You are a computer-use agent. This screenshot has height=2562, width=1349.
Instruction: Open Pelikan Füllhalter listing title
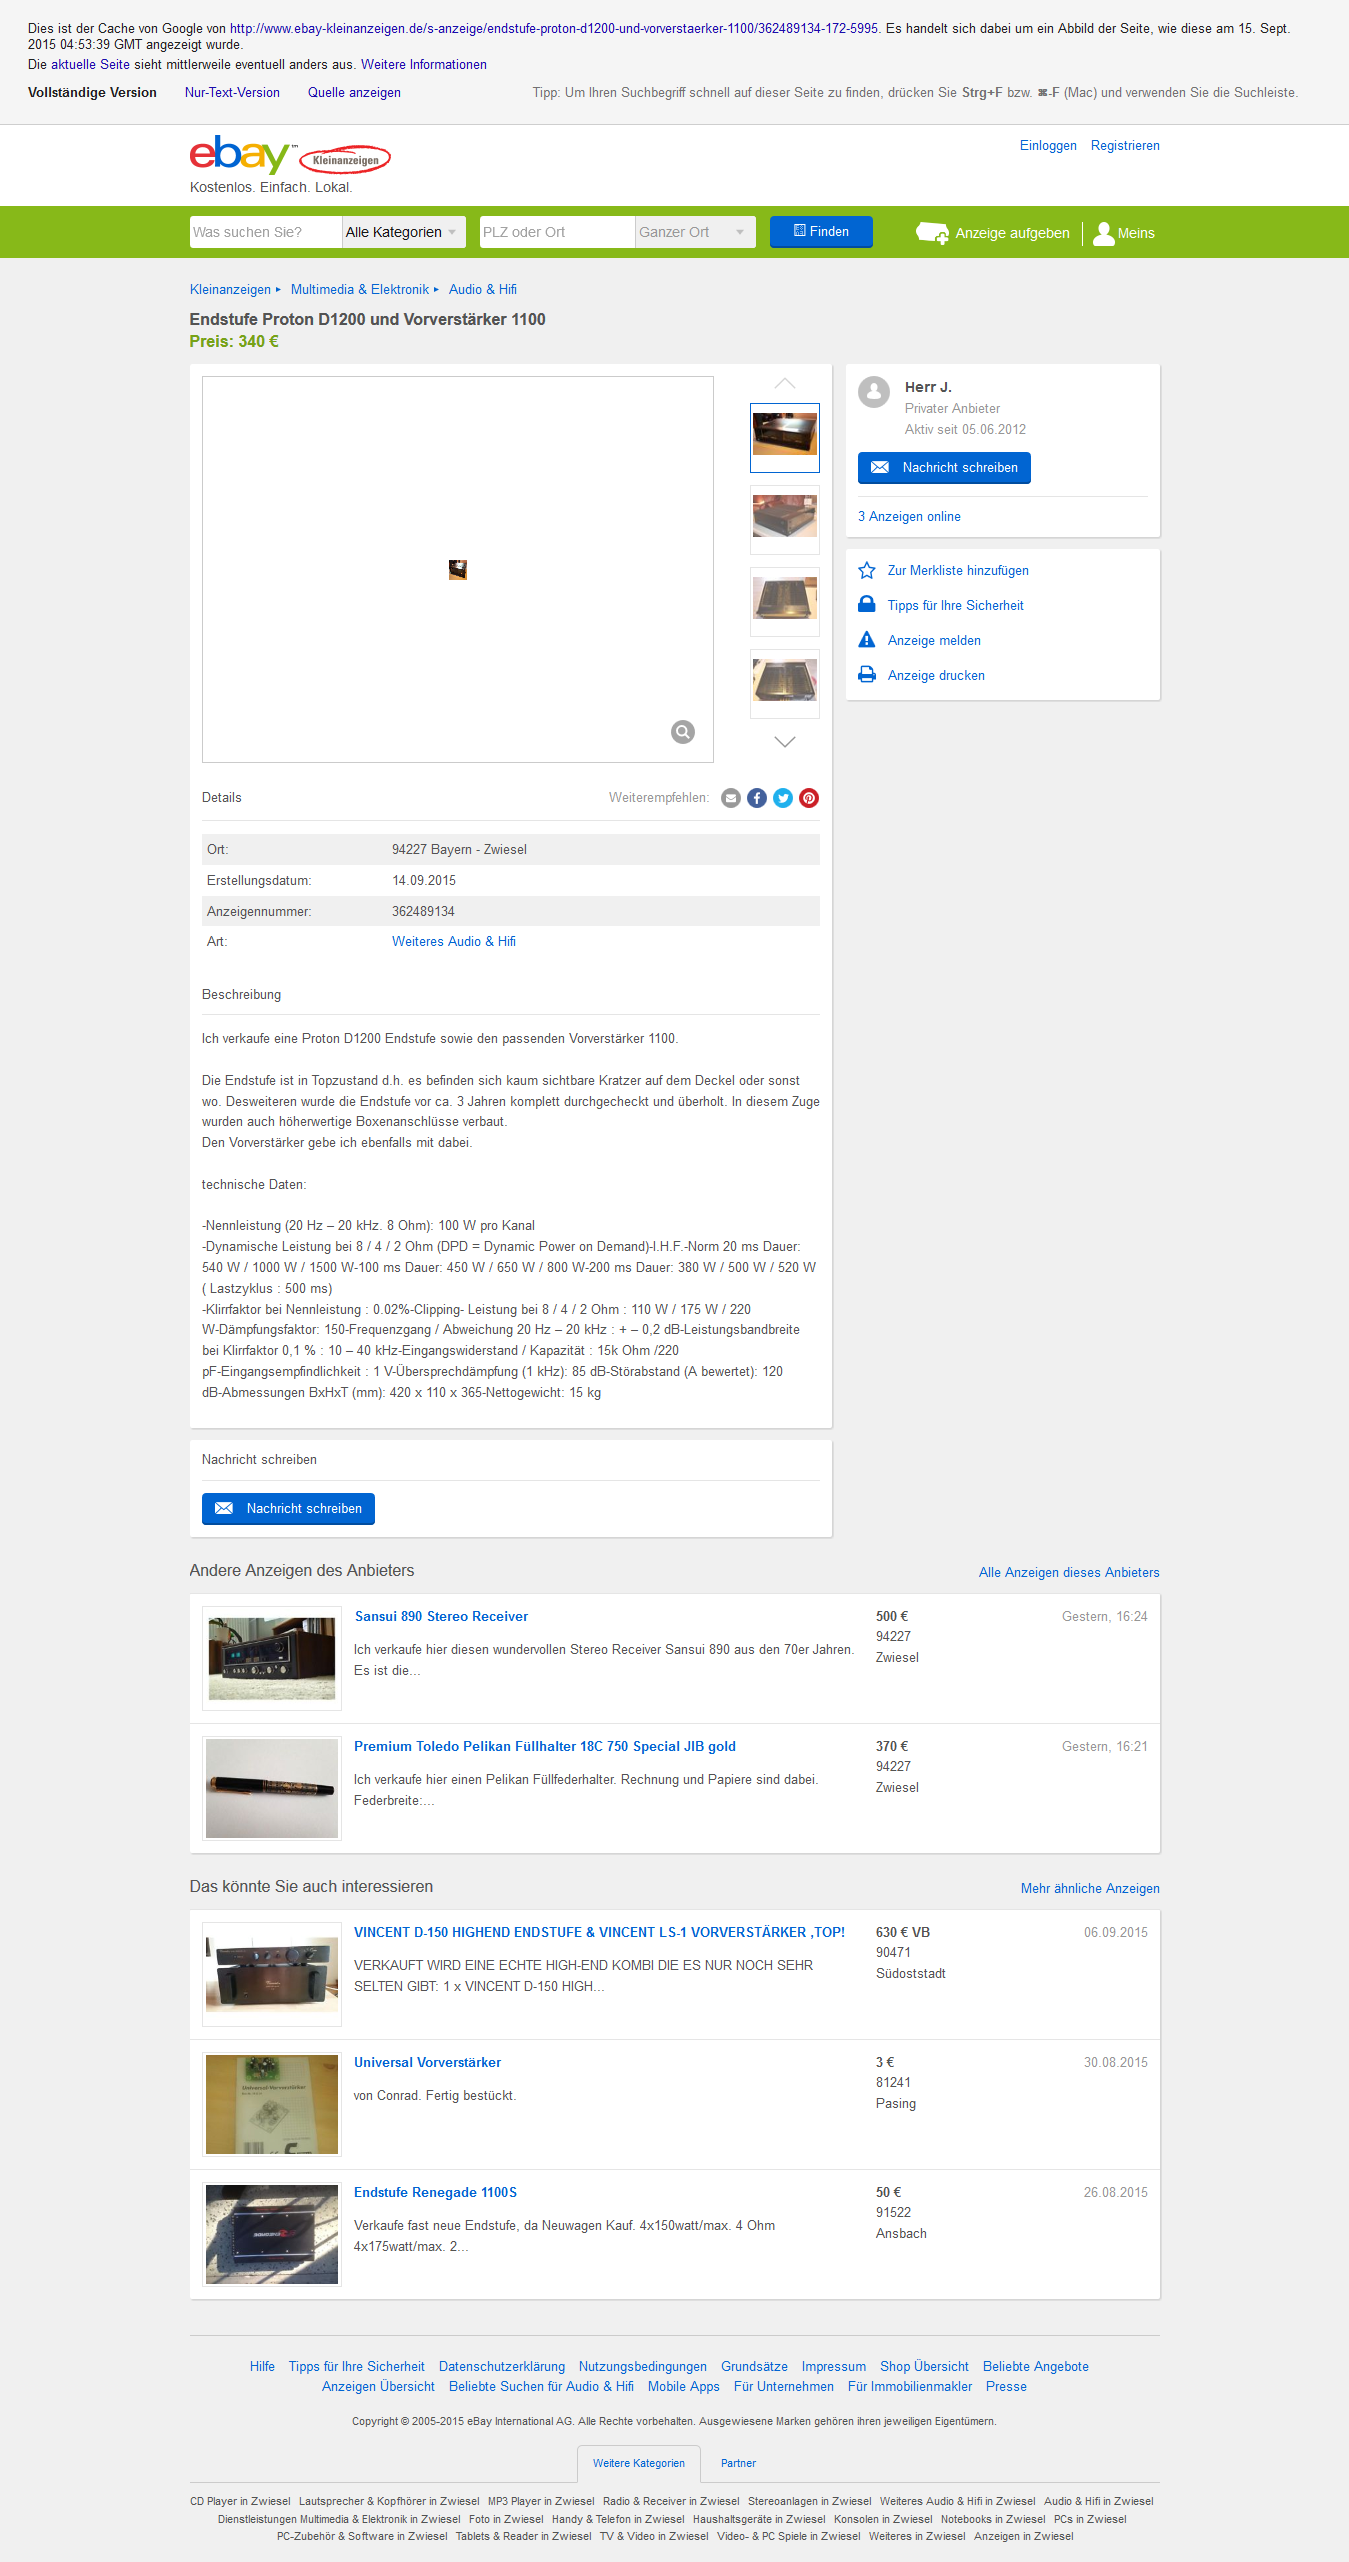545,1747
